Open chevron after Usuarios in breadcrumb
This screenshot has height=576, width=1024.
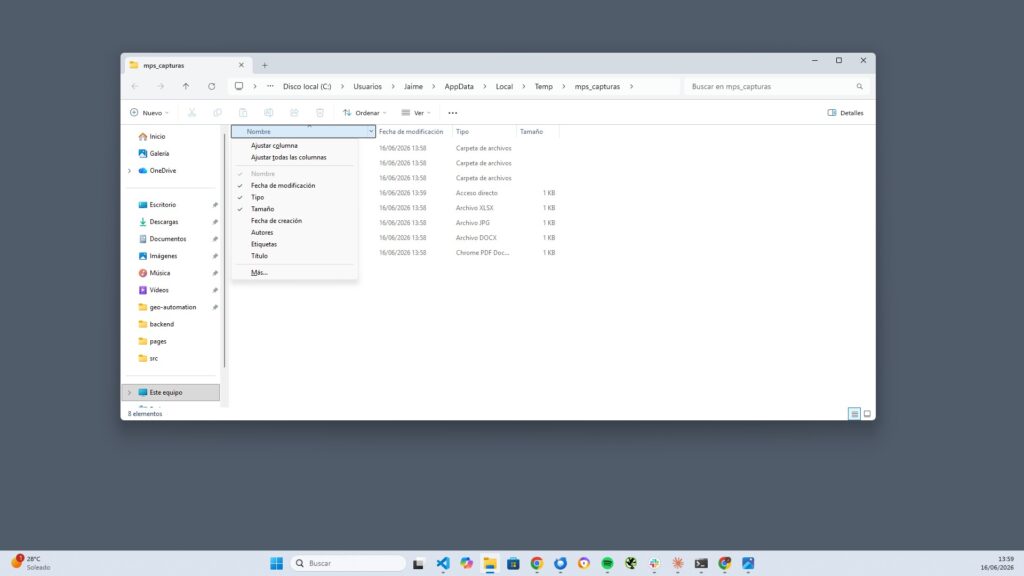tap(393, 86)
